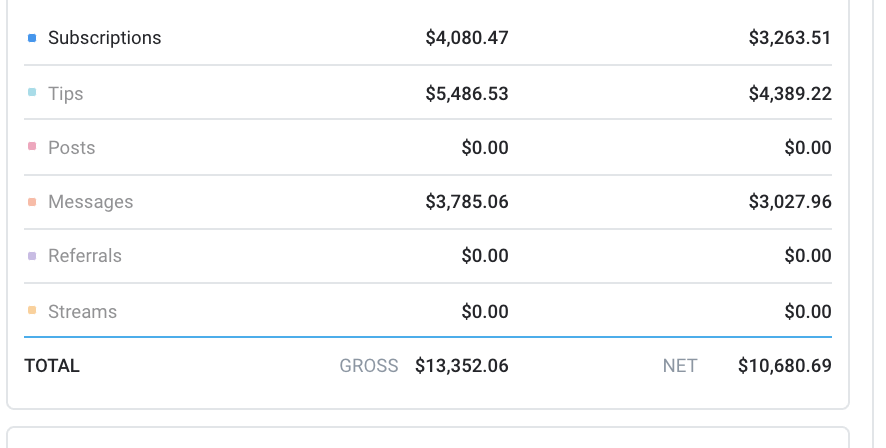Click the blue dot beside Subscriptions

32,38
